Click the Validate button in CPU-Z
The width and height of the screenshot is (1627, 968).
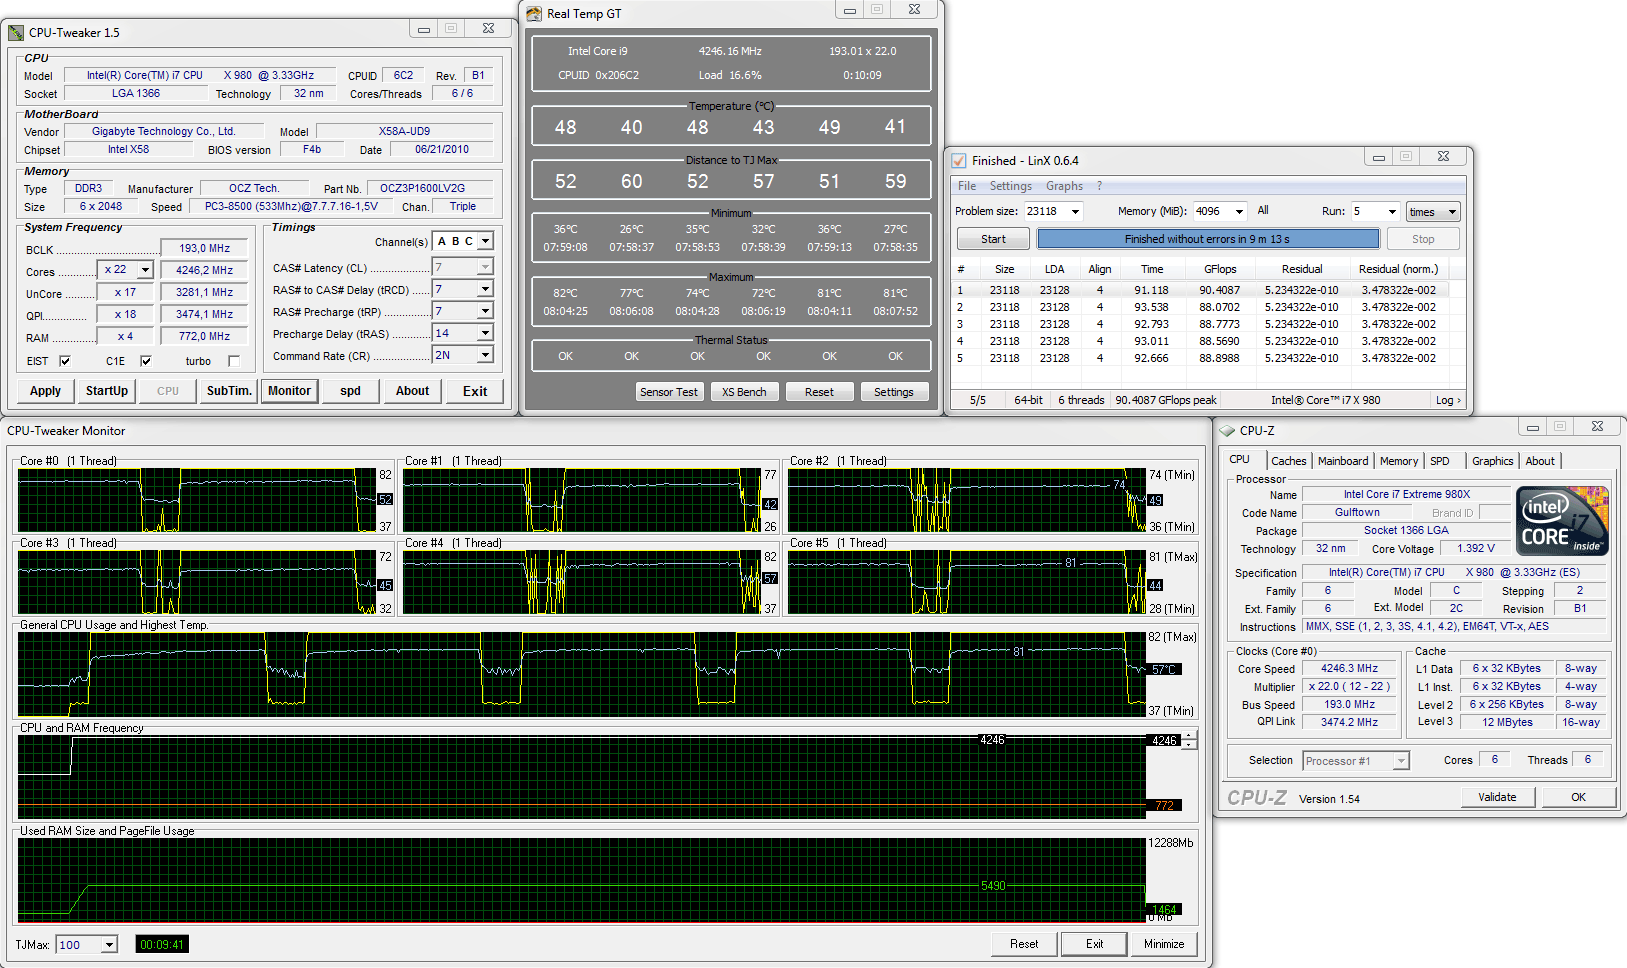[x=1497, y=797]
